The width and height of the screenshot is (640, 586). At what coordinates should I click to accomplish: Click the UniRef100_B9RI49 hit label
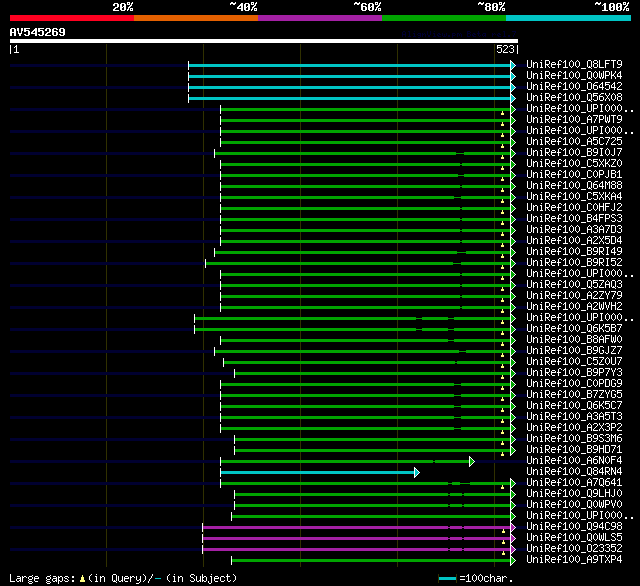(x=573, y=251)
